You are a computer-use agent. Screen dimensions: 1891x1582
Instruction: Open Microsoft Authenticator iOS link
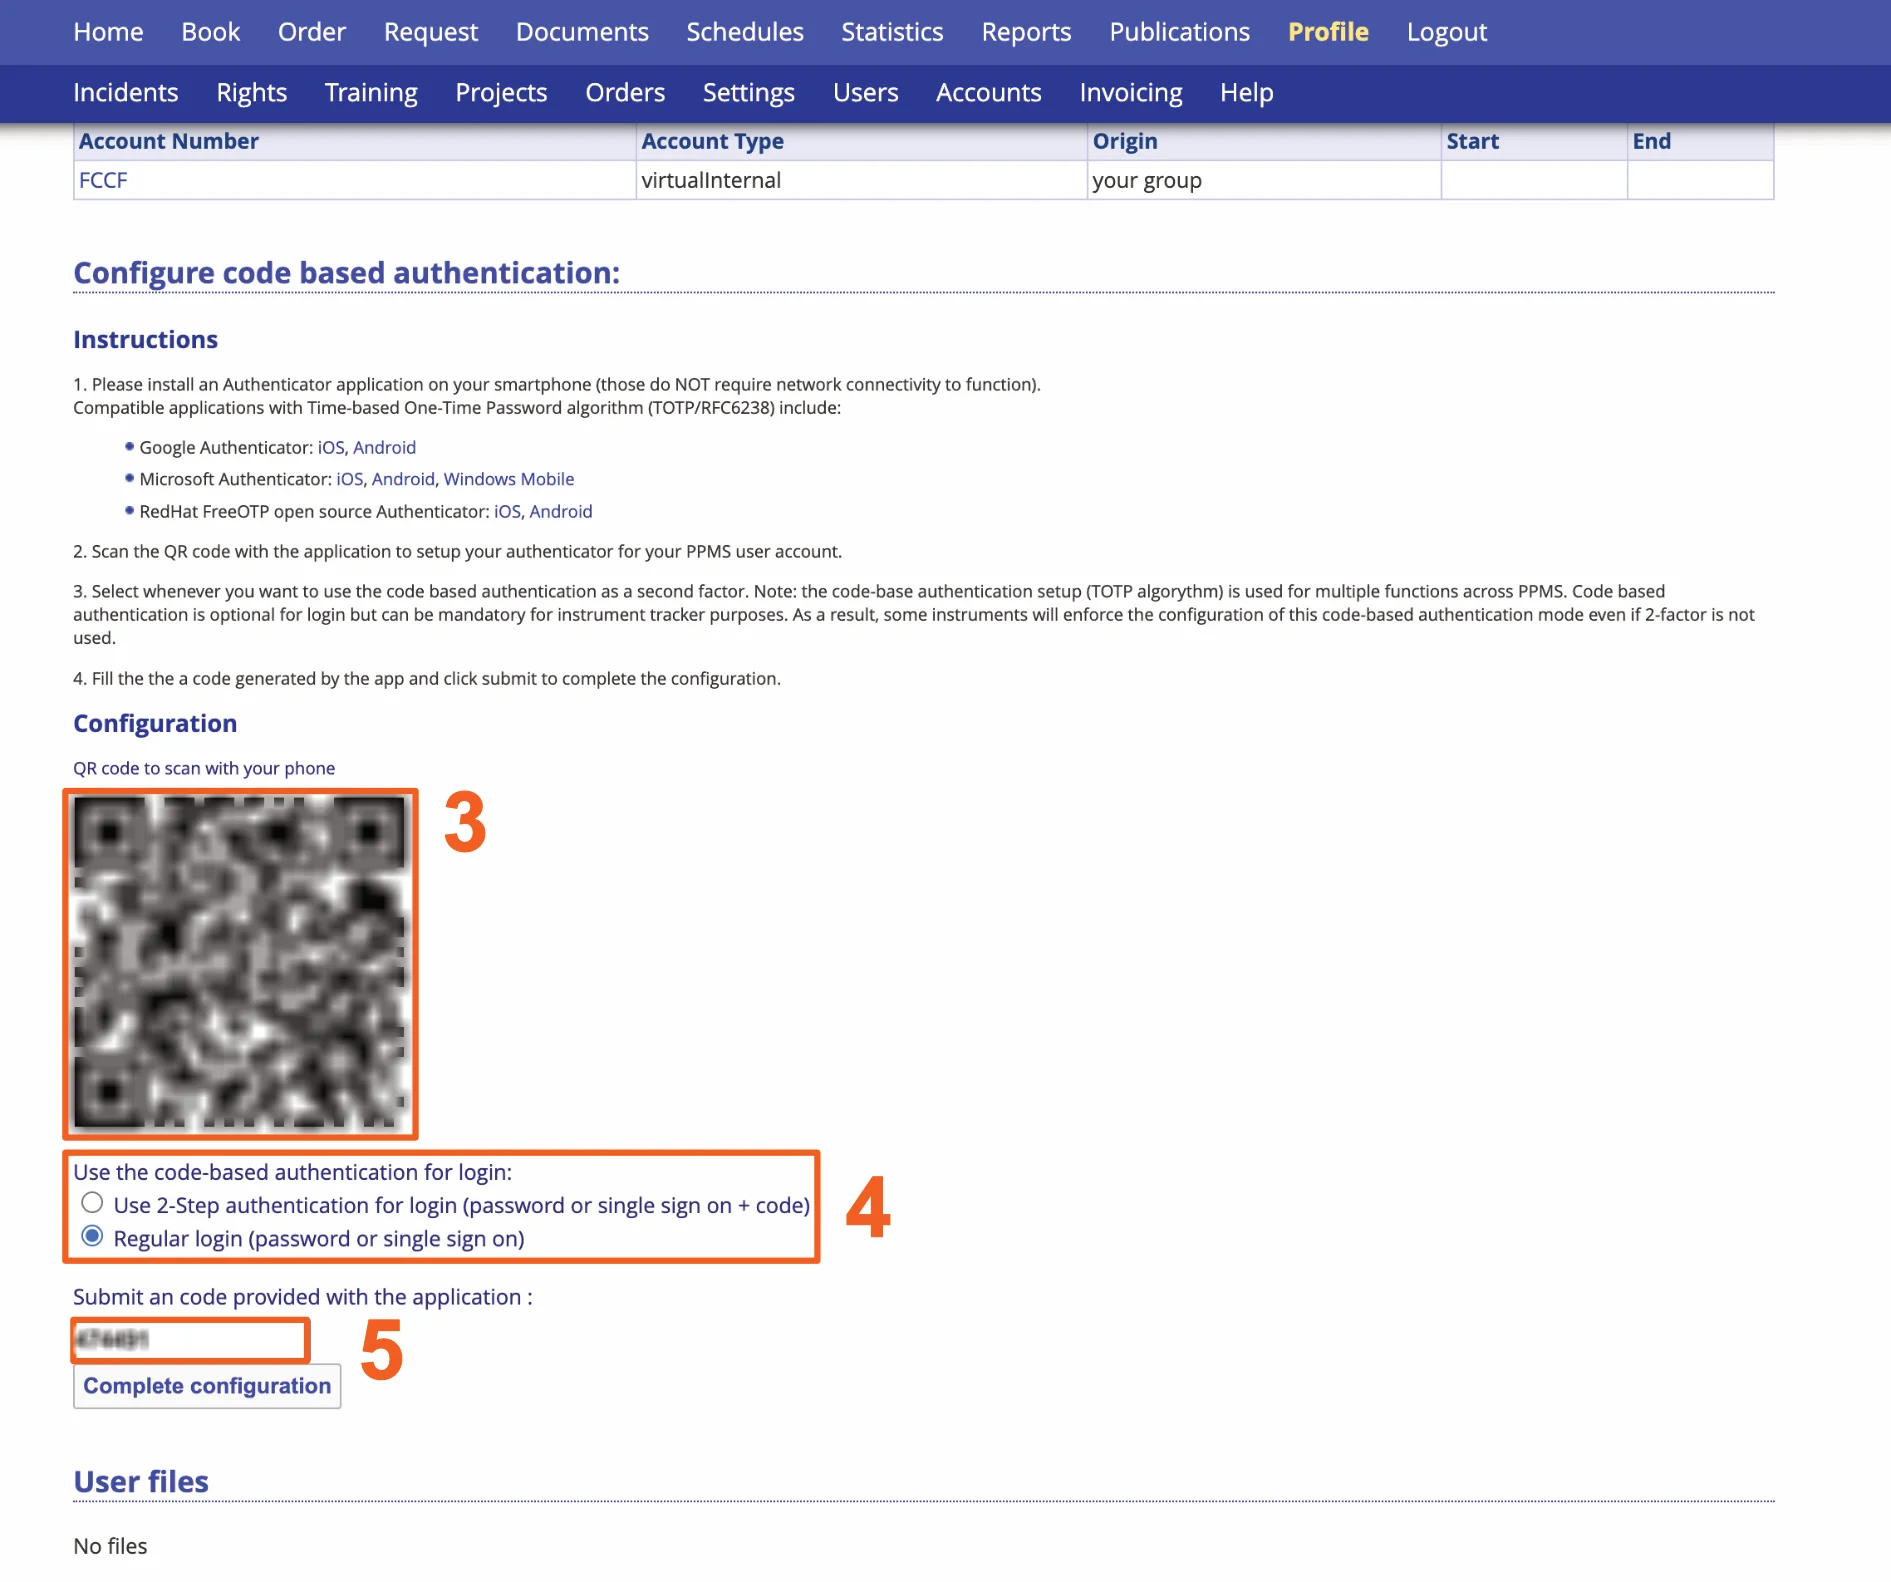click(x=349, y=480)
